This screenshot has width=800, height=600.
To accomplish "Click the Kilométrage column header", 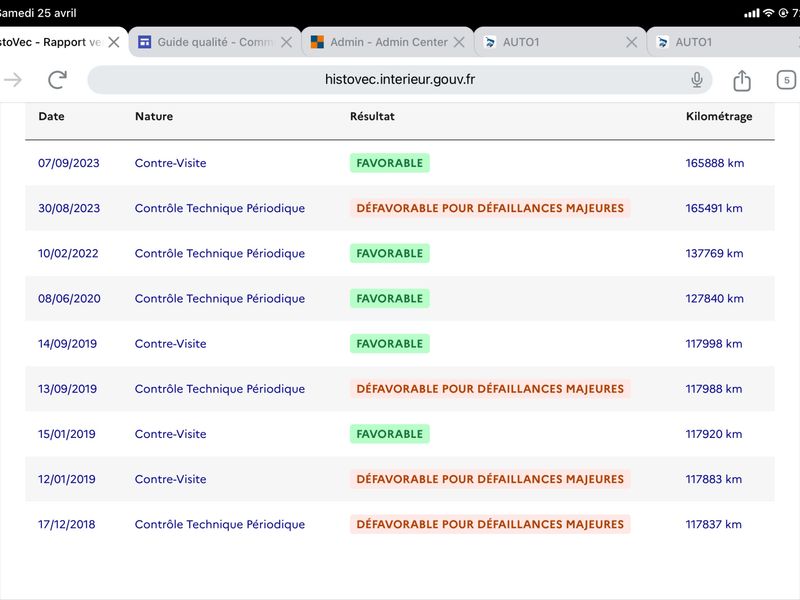I will [719, 116].
